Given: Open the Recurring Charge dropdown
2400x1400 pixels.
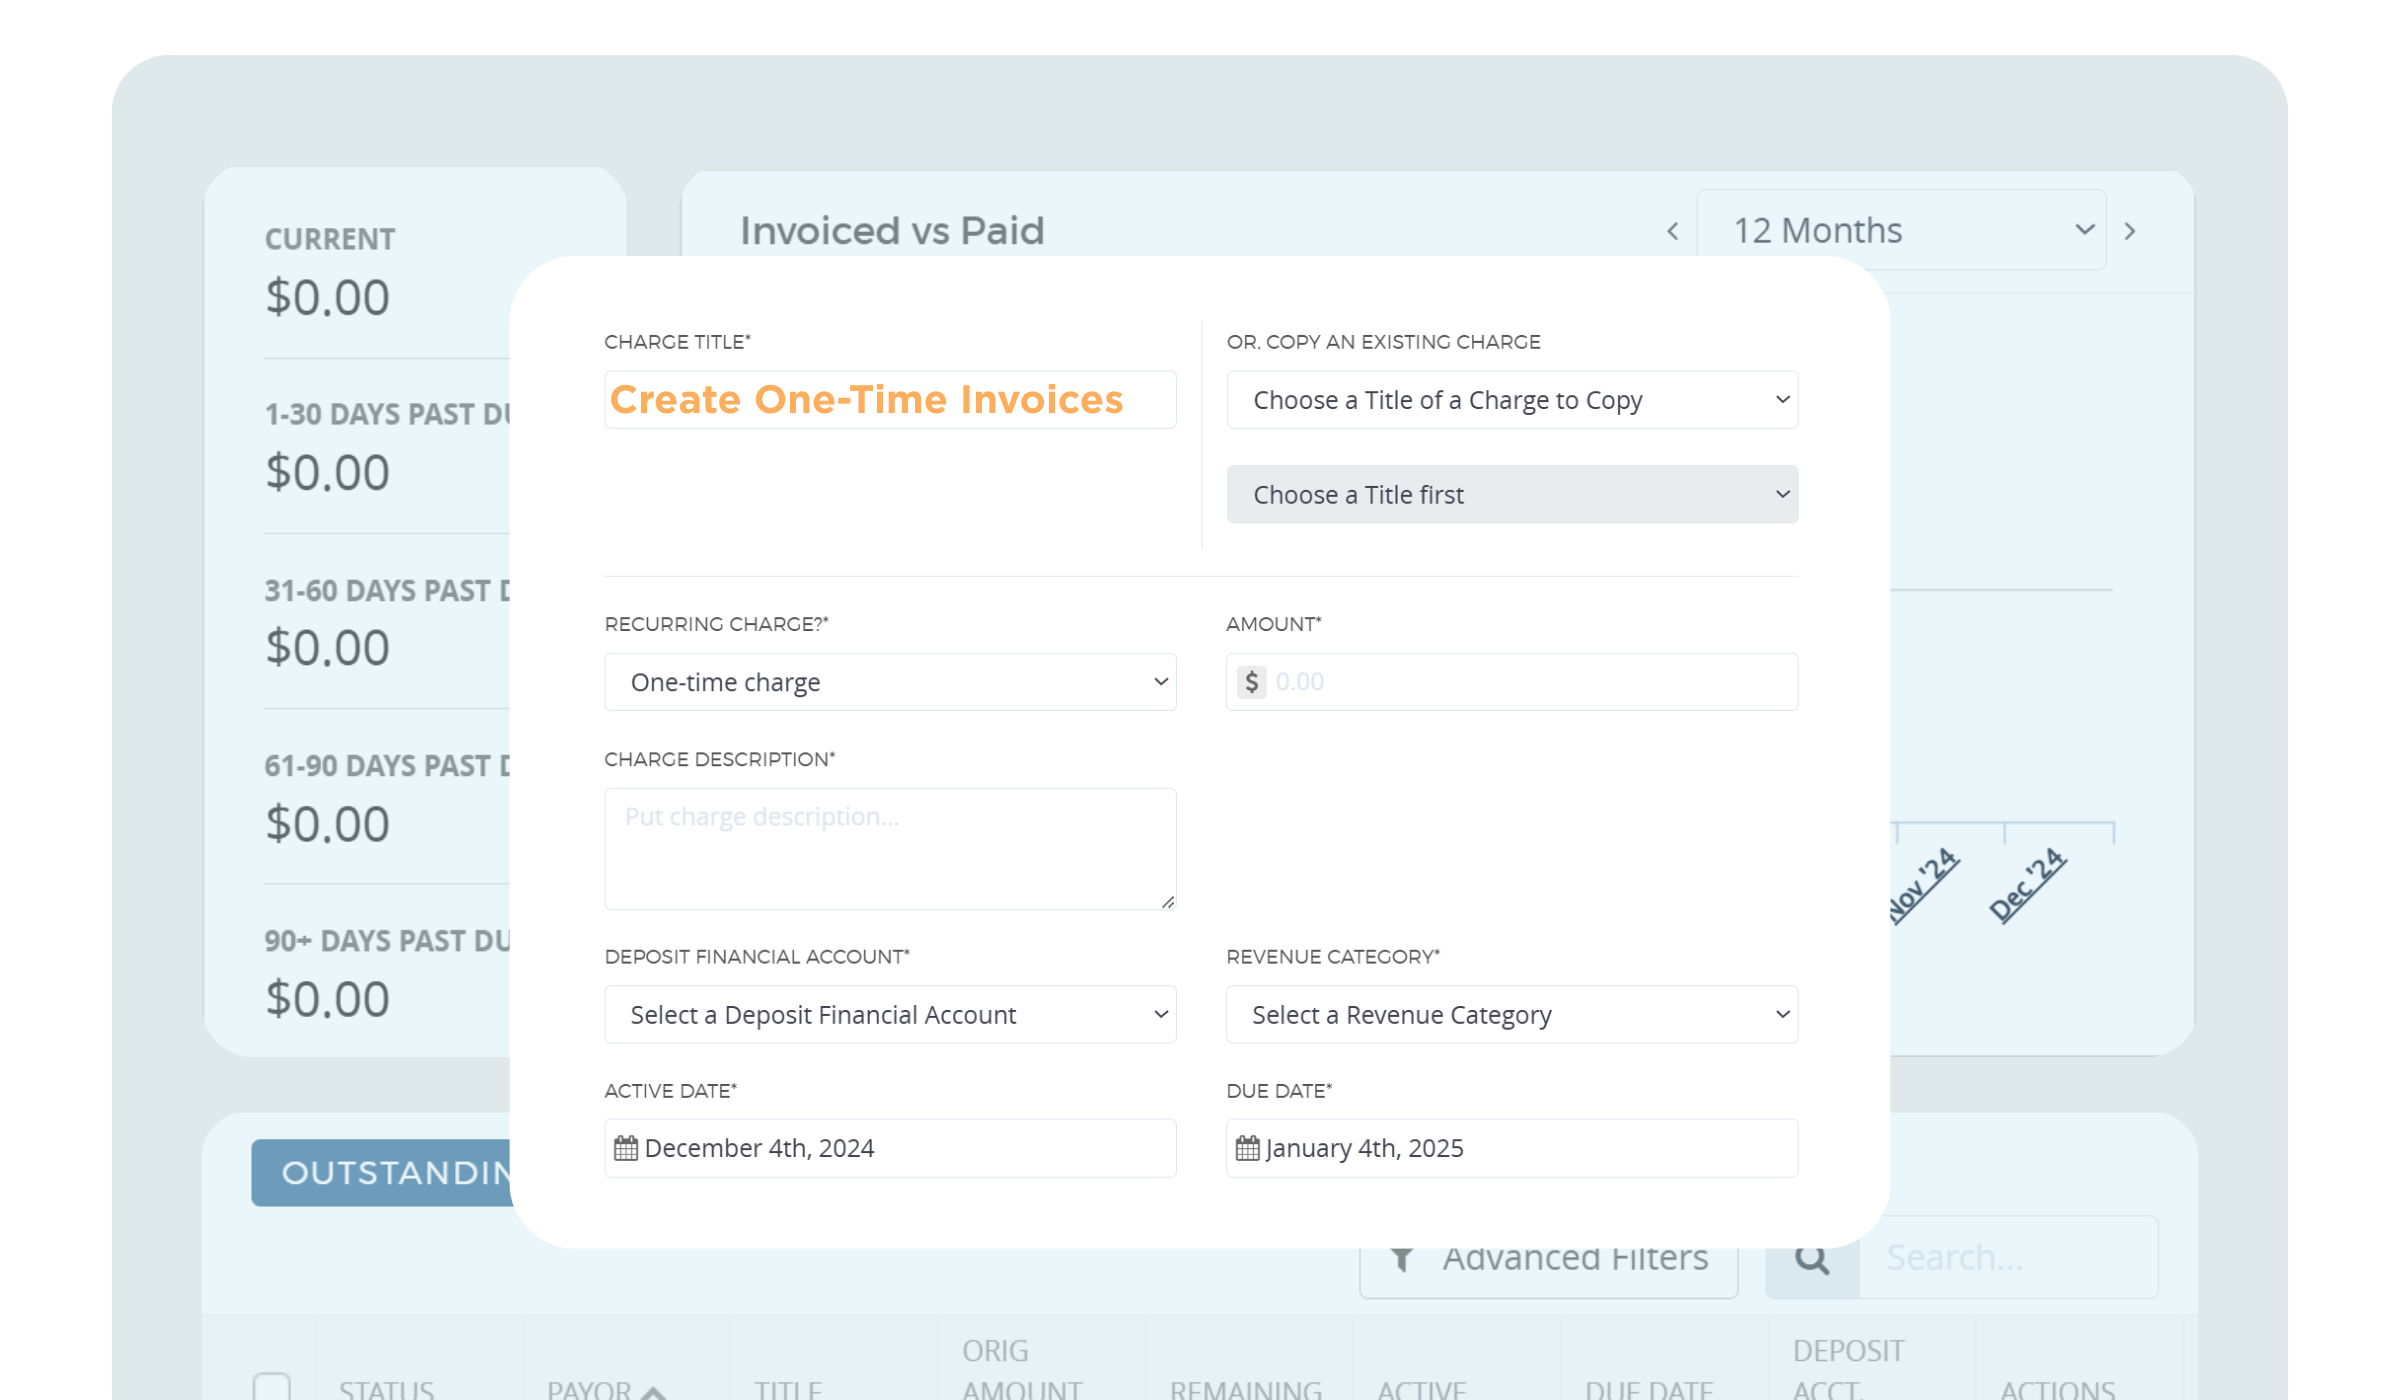Looking at the screenshot, I should (890, 682).
